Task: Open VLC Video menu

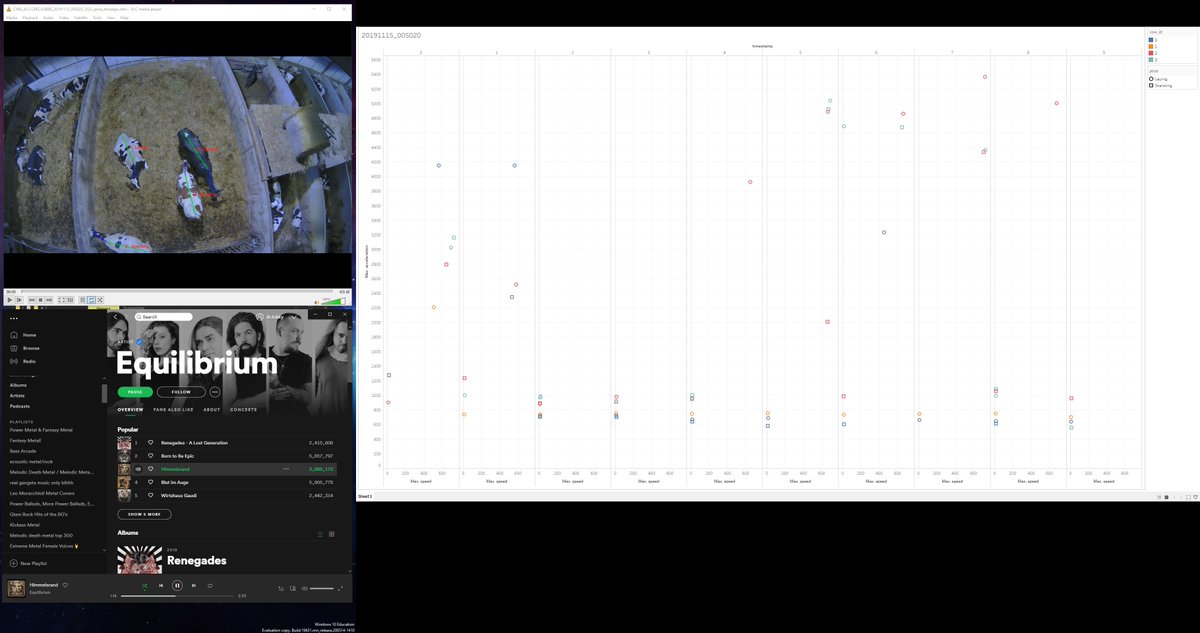Action: pos(64,17)
